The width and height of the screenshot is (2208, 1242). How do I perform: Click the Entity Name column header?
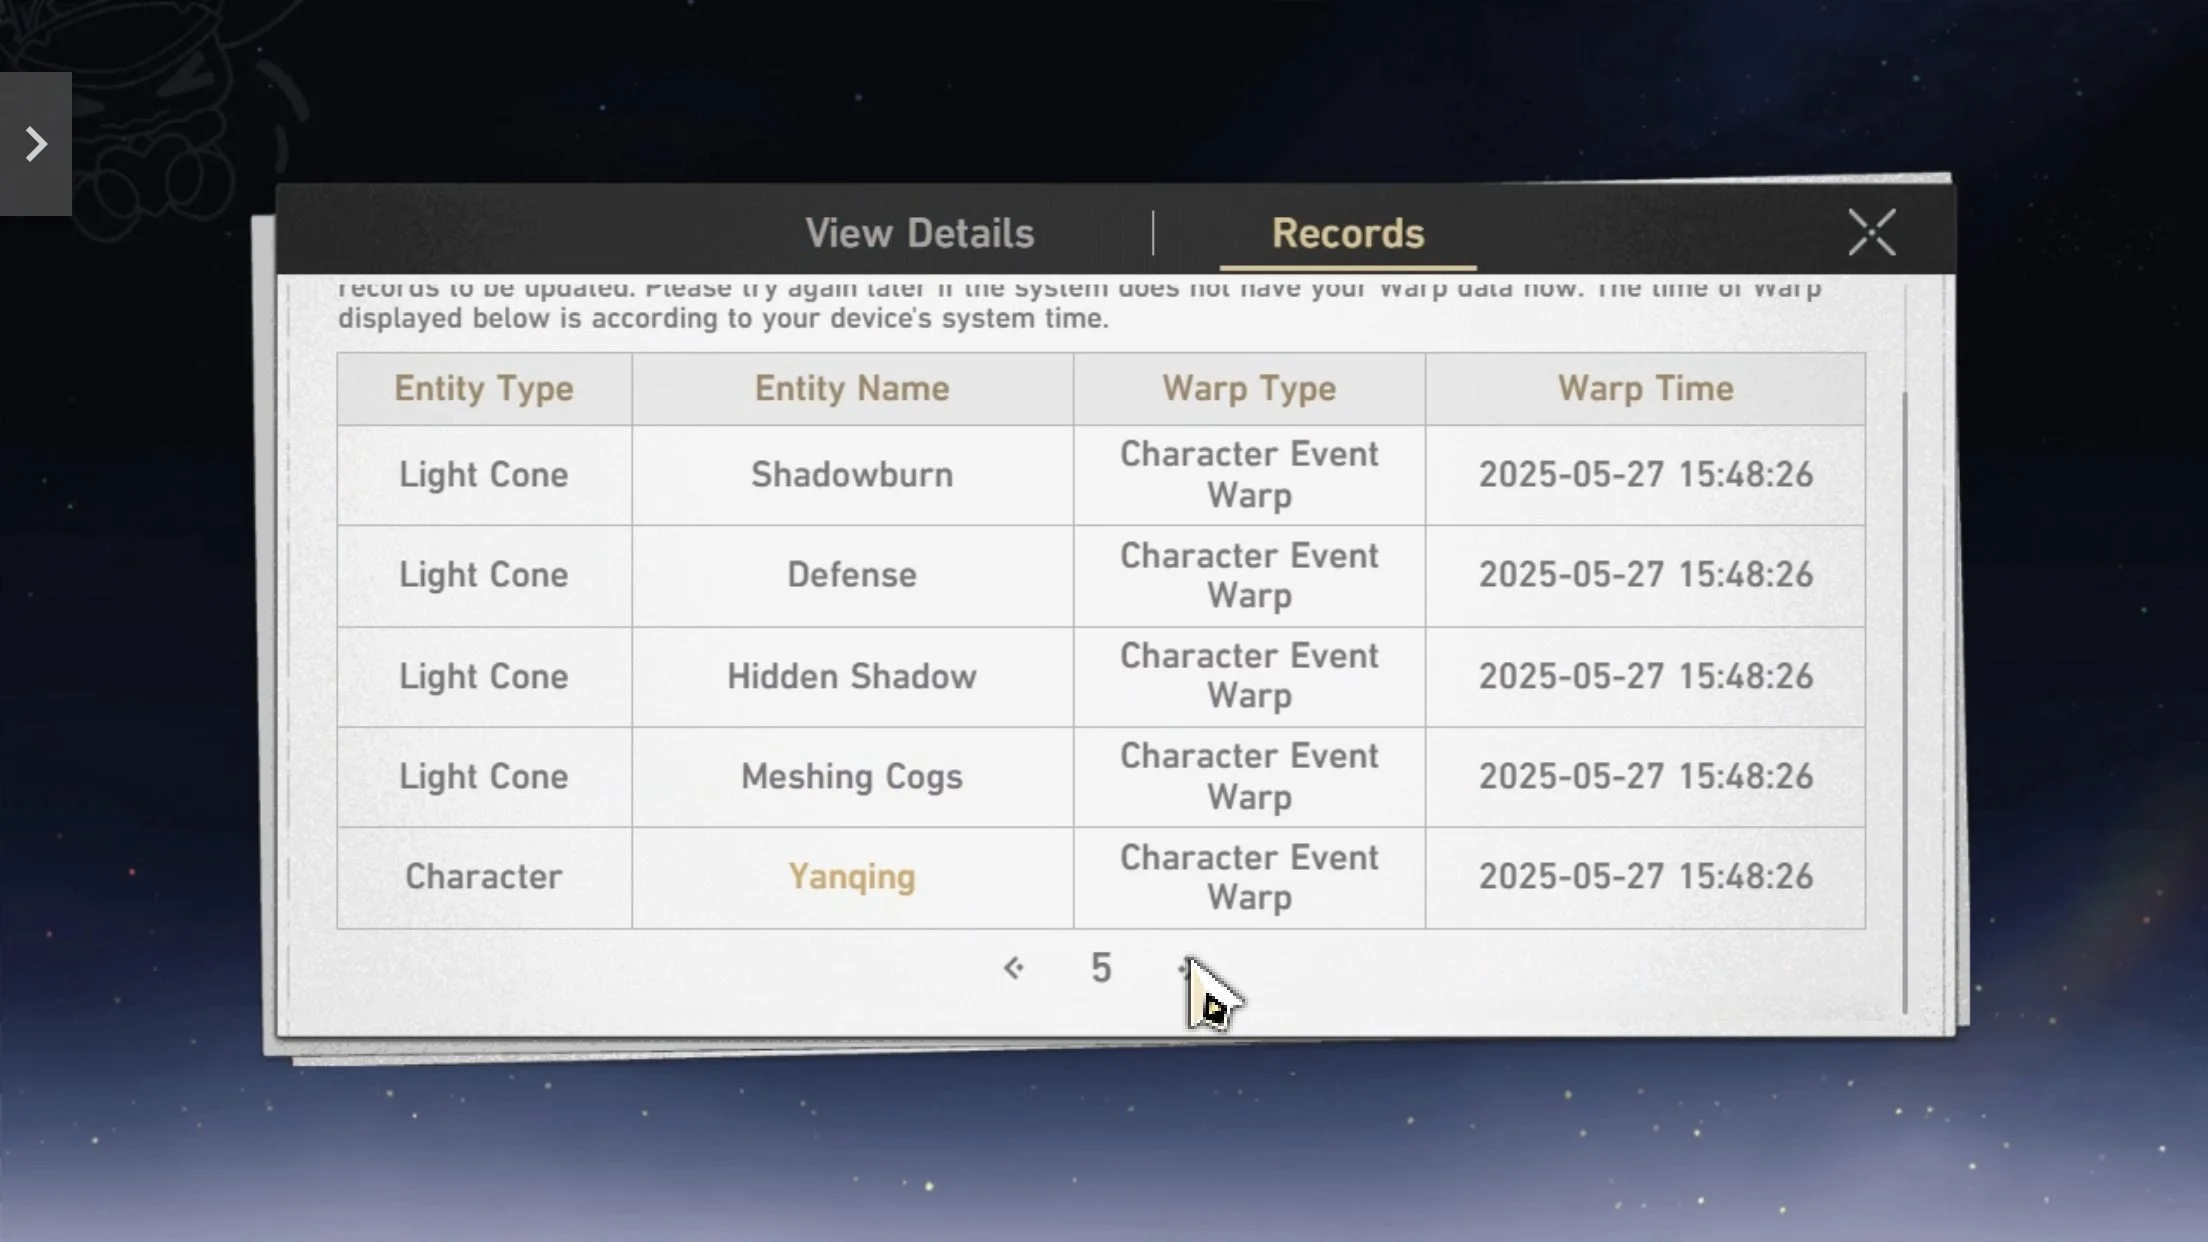851,389
